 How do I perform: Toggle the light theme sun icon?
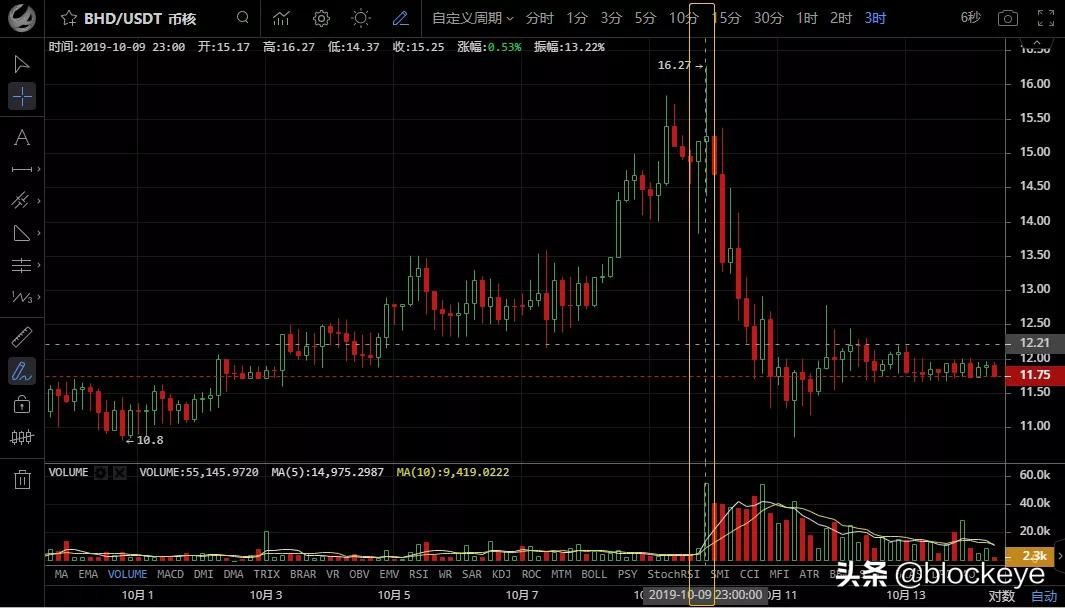(361, 18)
